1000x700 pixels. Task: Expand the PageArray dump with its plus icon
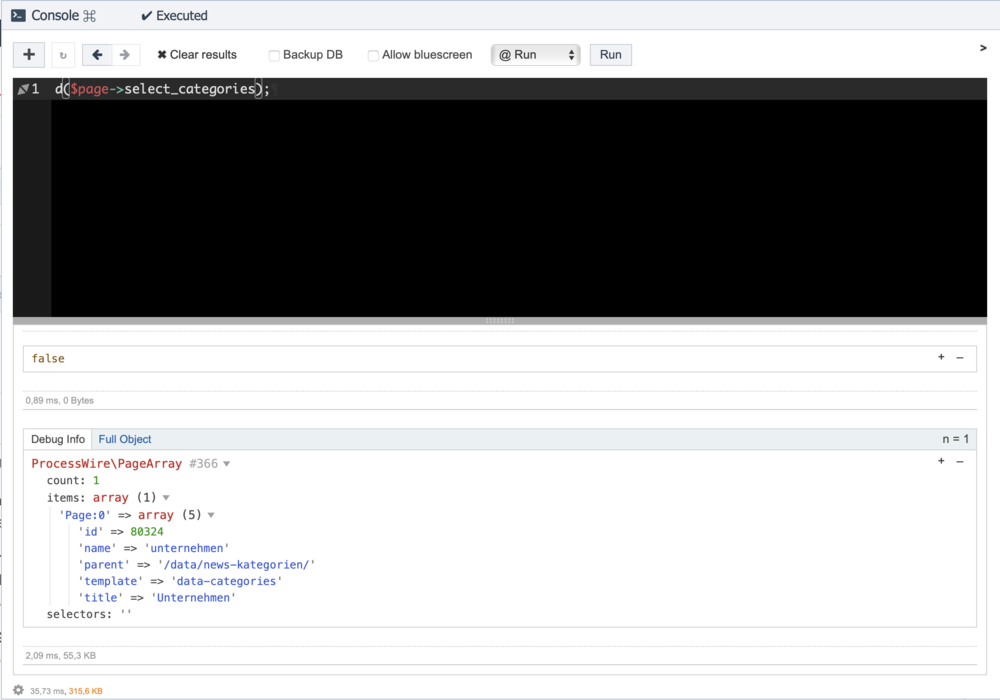click(x=941, y=461)
